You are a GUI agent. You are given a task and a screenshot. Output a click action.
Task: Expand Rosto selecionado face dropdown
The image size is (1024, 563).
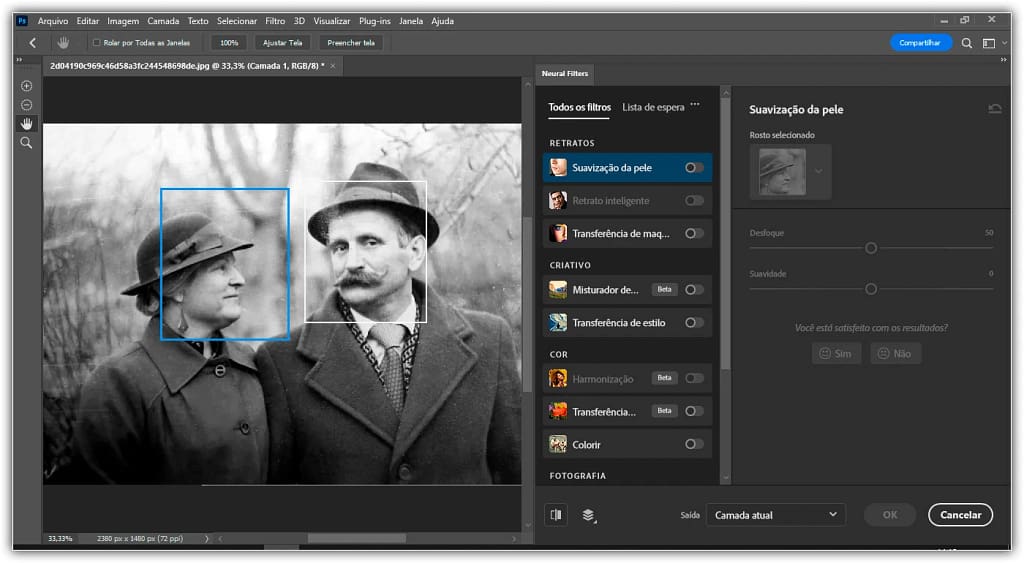click(818, 171)
